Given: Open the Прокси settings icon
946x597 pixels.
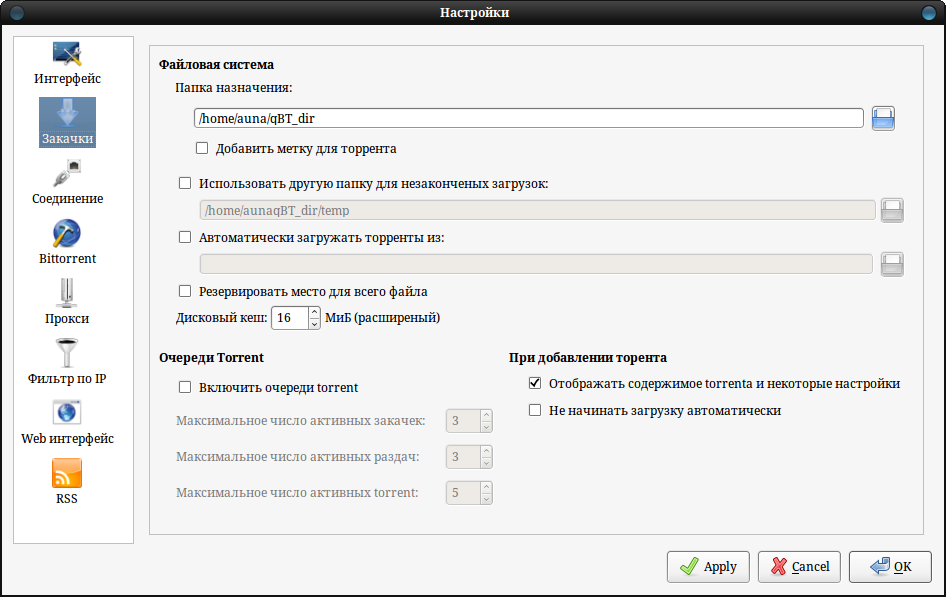Looking at the screenshot, I should coord(67,293).
